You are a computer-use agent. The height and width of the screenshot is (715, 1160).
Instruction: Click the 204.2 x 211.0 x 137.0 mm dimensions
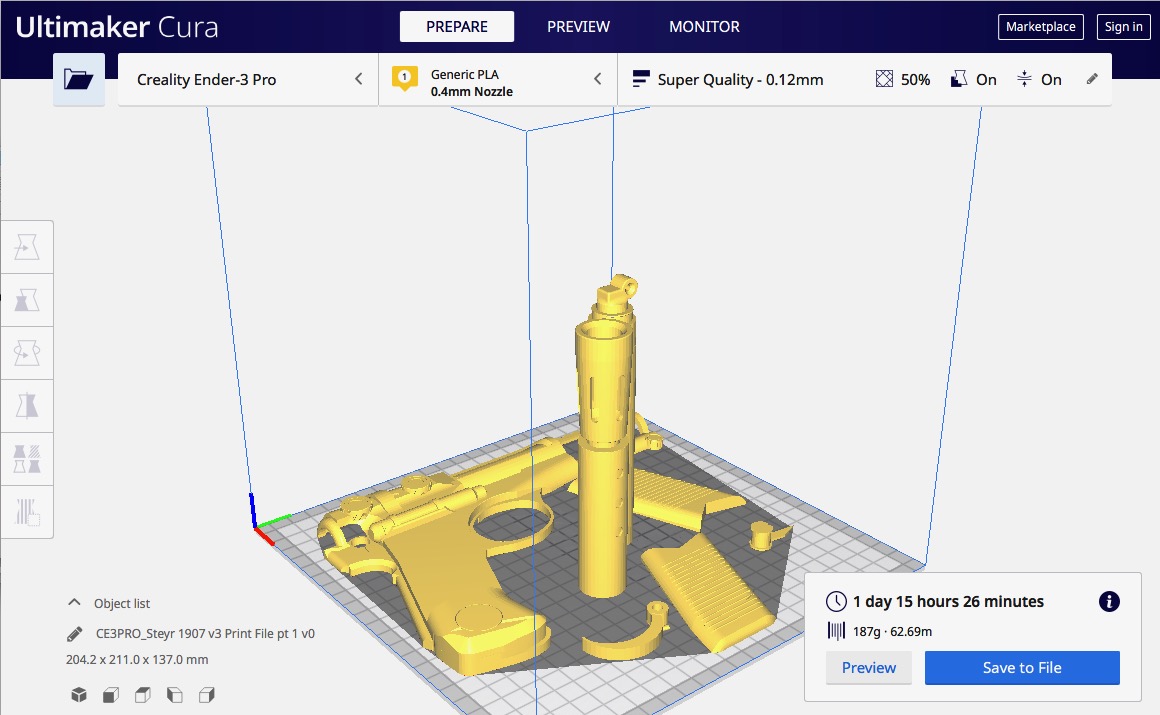point(137,659)
